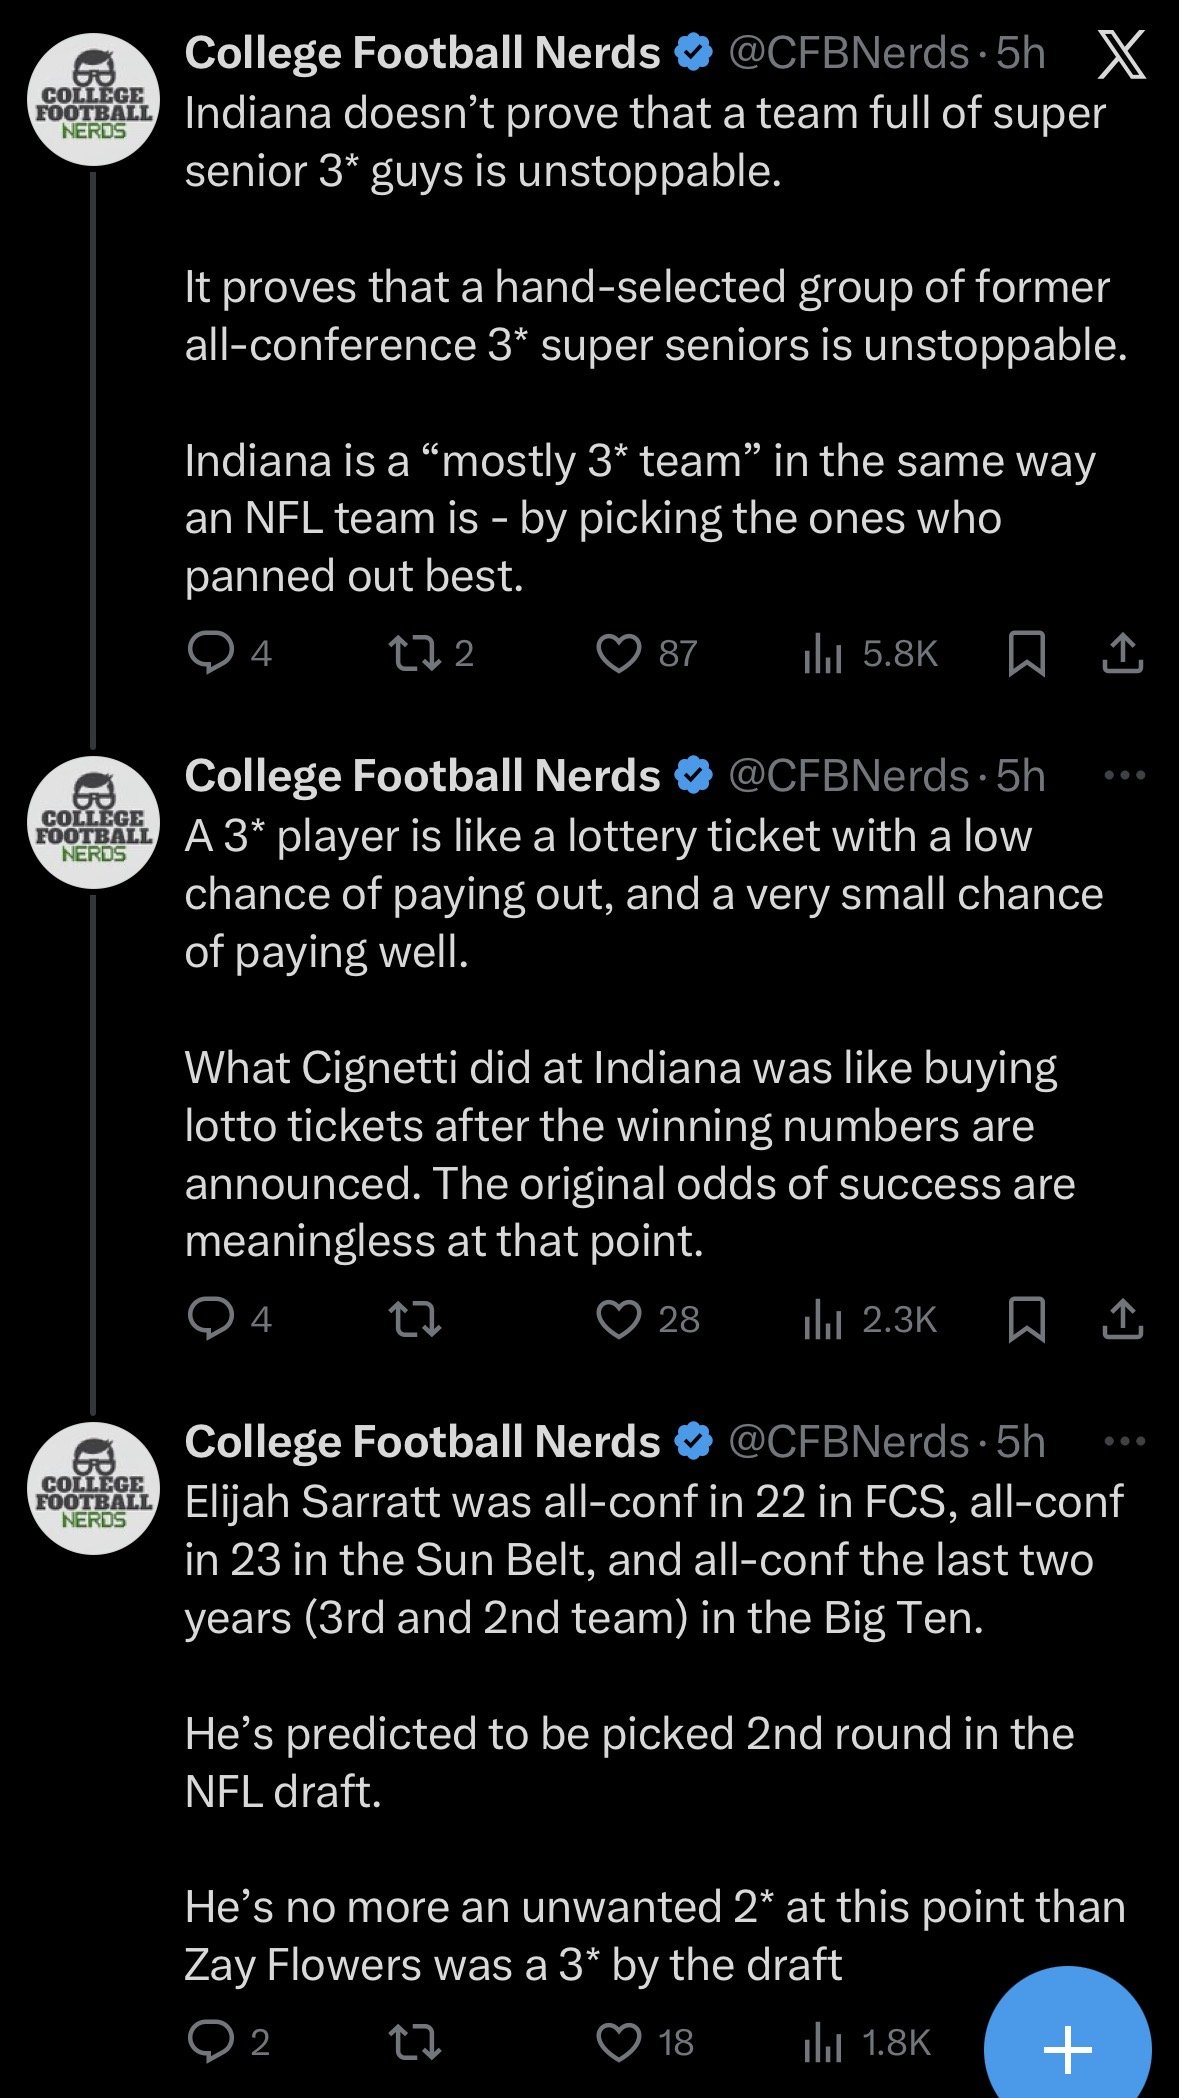The image size is (1179, 2098).
Task: Share the lottery ticket tweet
Action: 1122,1319
